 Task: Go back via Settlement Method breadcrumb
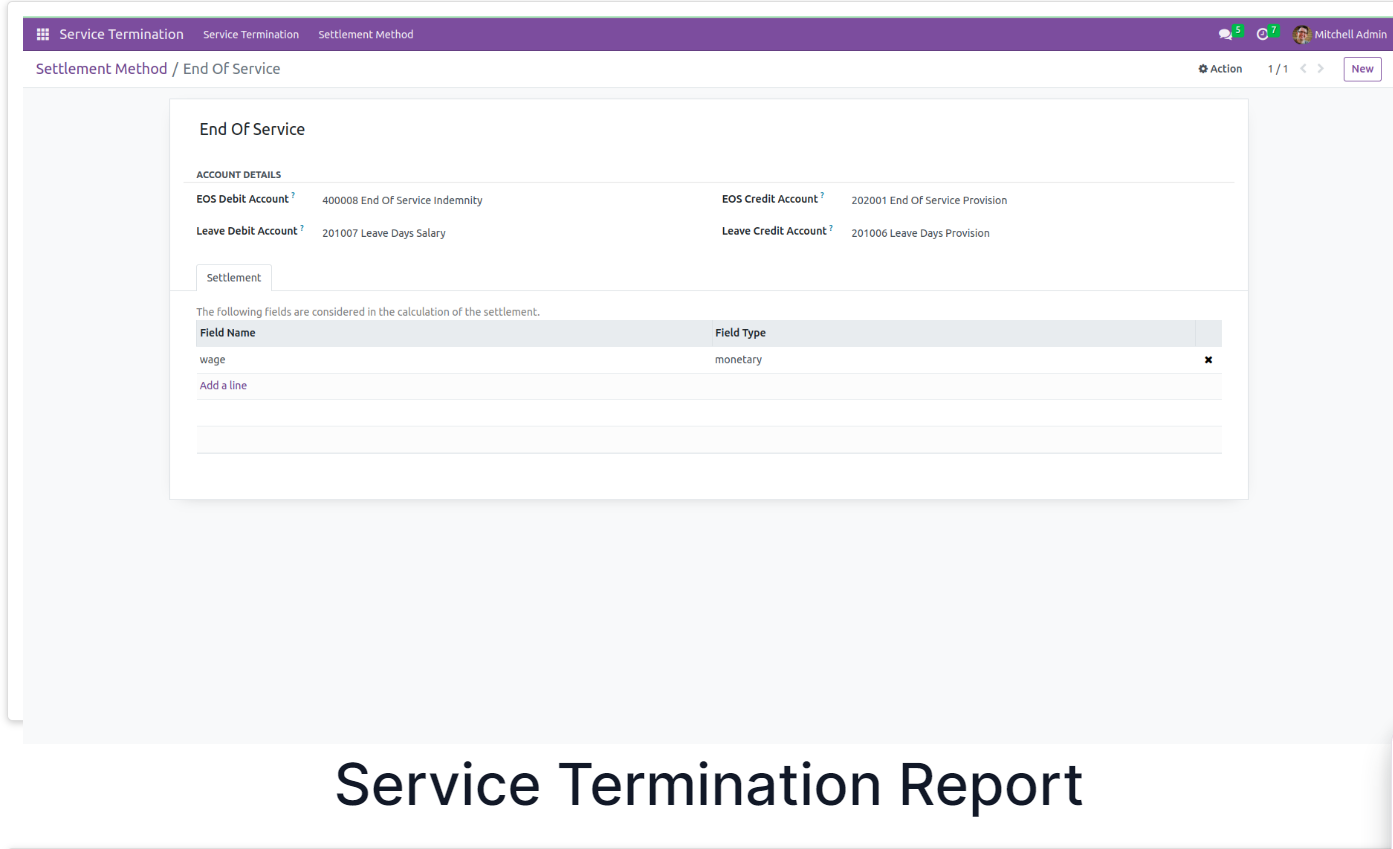point(102,69)
